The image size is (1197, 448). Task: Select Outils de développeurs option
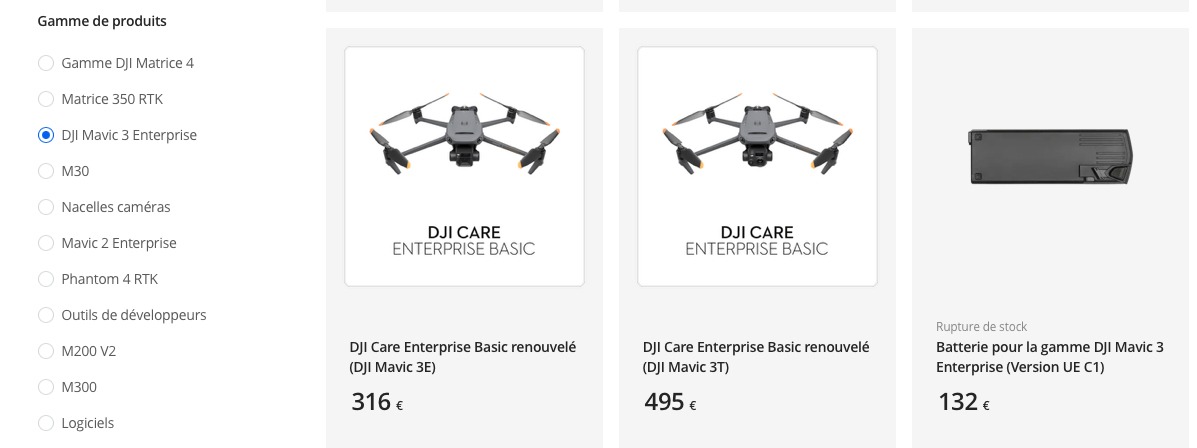point(46,314)
